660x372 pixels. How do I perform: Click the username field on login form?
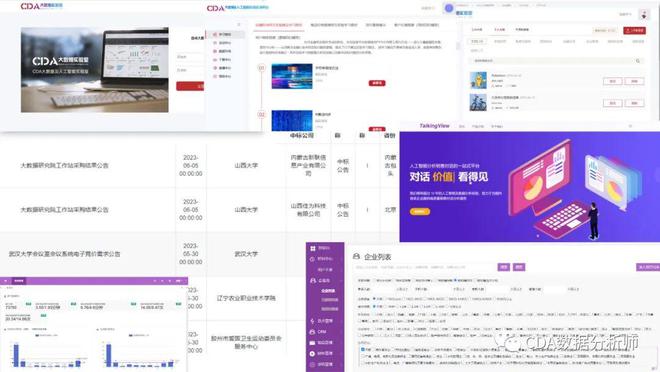point(190,56)
